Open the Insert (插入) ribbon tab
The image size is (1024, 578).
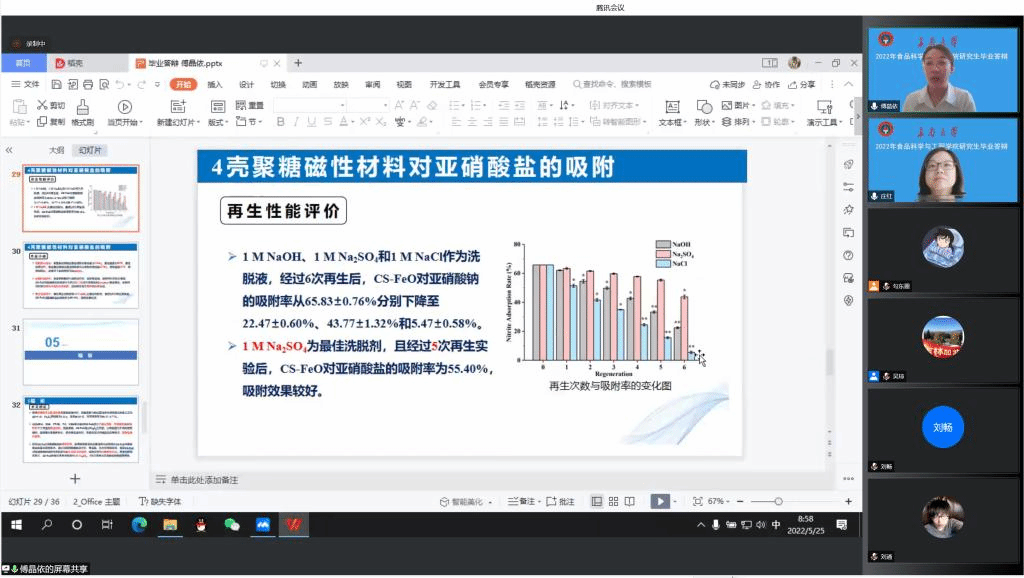(x=215, y=85)
